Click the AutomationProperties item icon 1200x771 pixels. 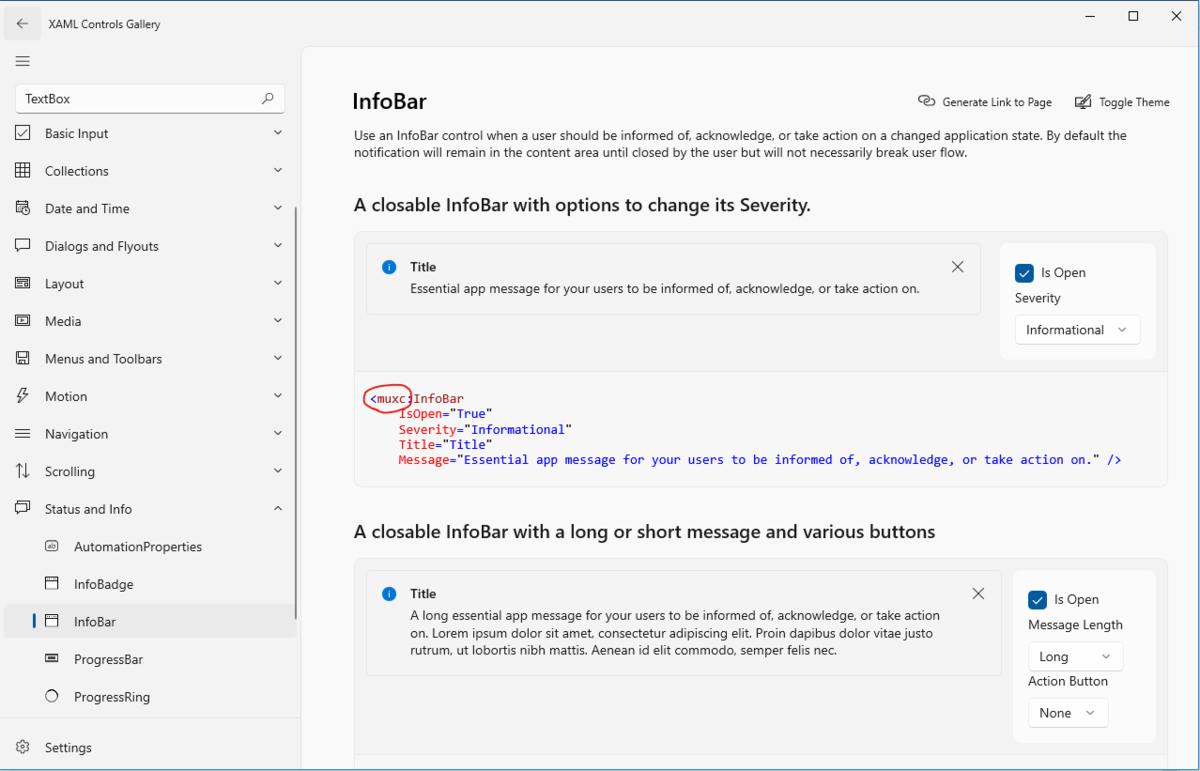click(52, 547)
